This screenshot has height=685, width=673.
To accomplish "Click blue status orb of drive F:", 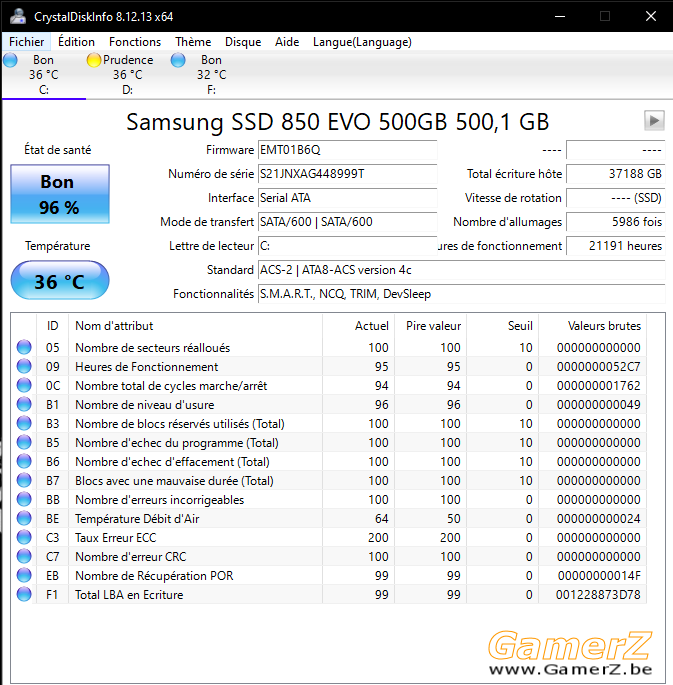I will click(x=178, y=60).
